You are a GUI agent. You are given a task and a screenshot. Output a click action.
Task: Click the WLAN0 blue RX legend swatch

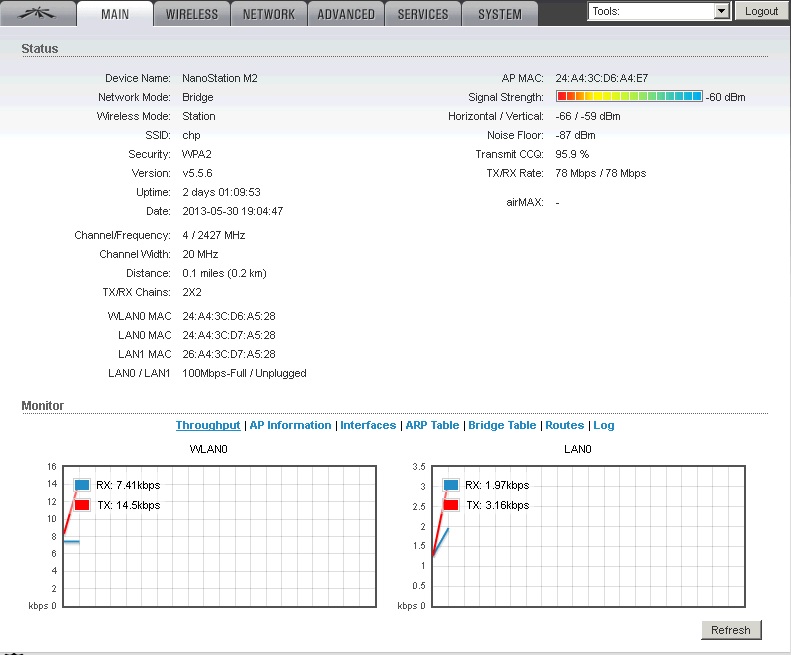click(82, 485)
